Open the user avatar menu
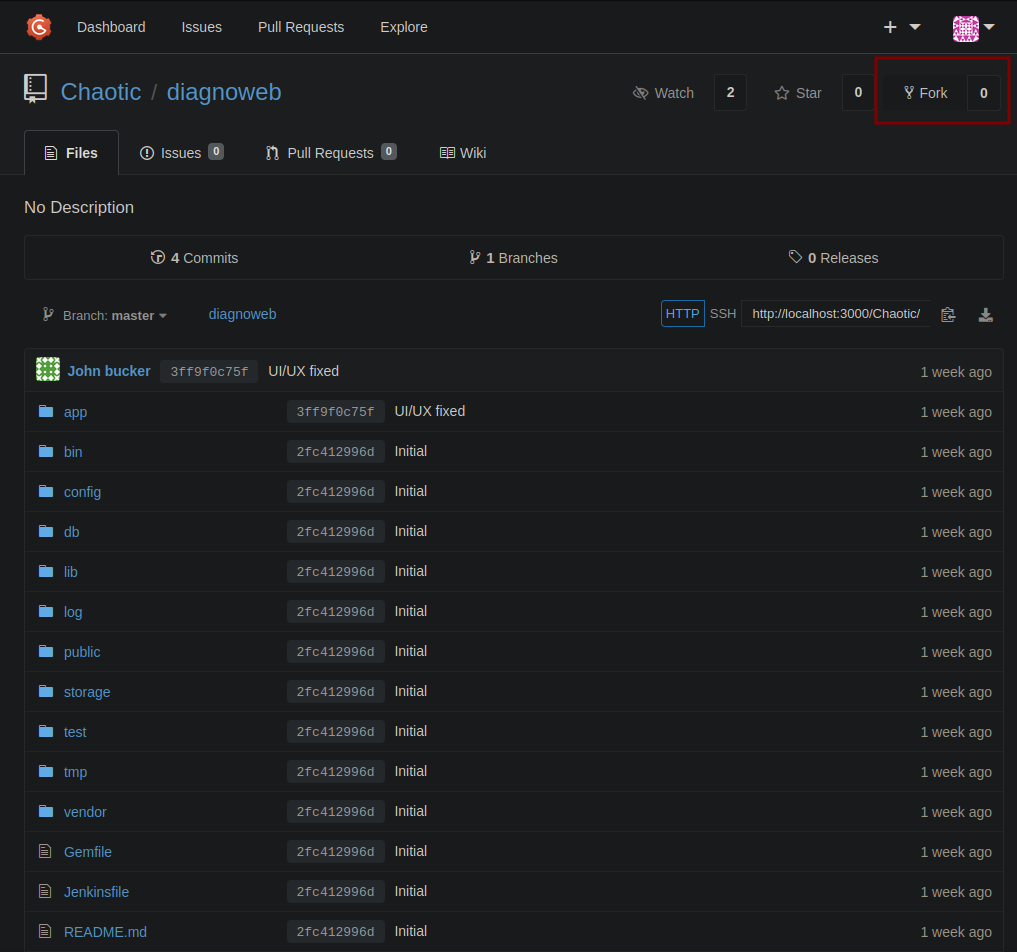 (973, 28)
